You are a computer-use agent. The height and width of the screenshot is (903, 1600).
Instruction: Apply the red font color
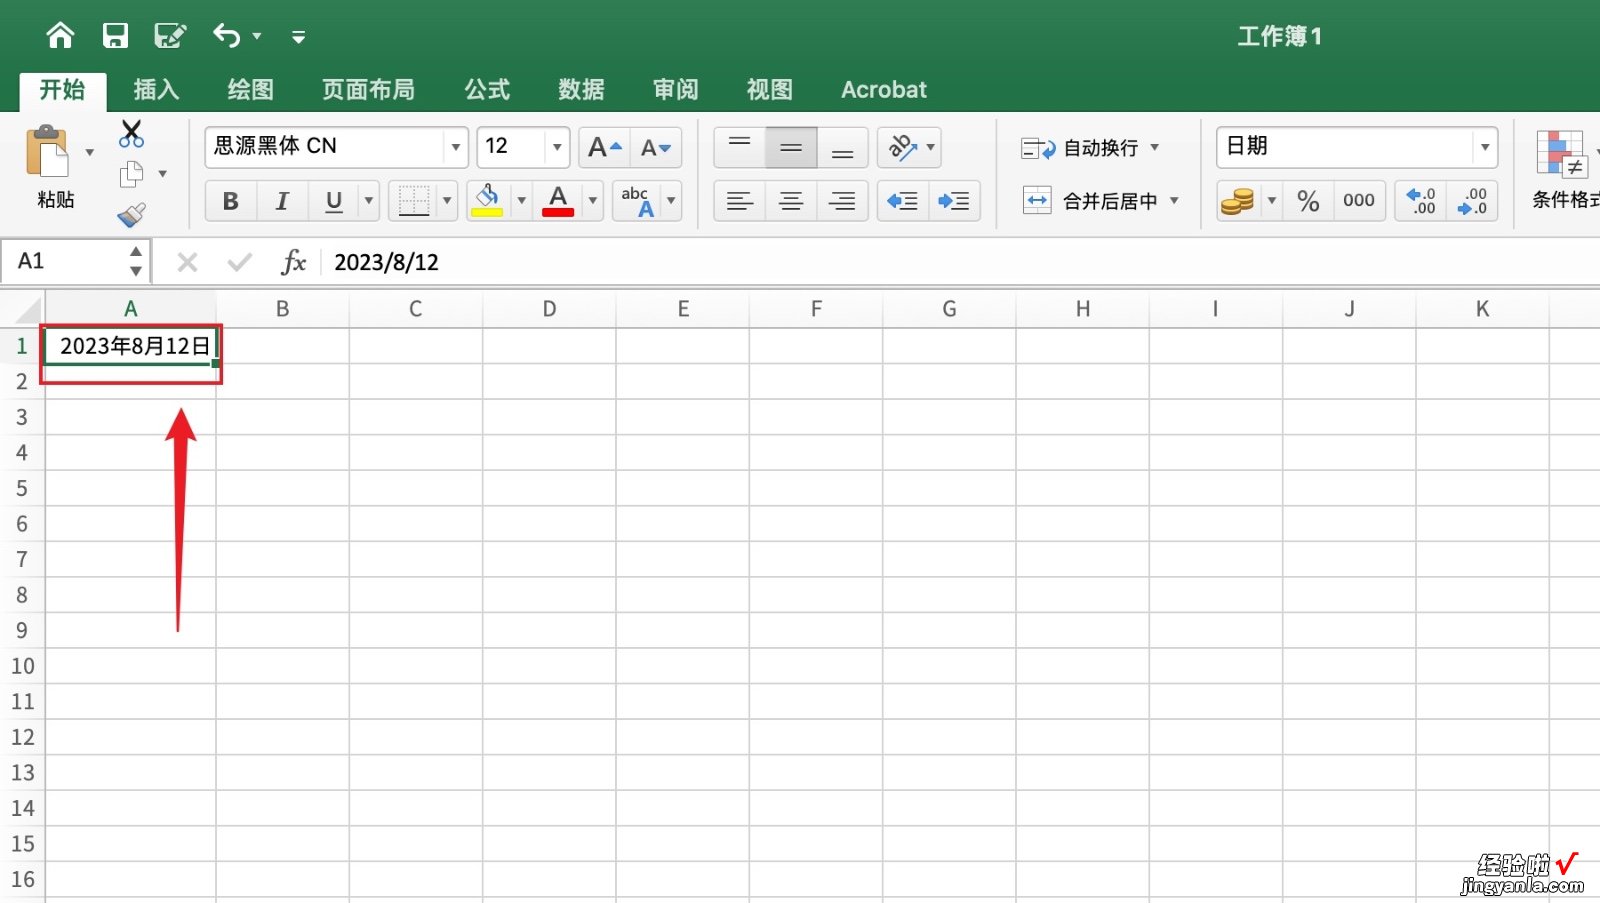pos(558,201)
